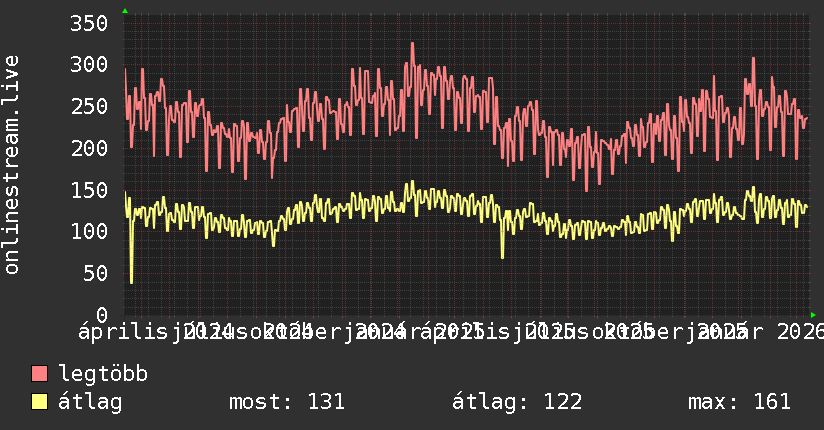The width and height of the screenshot is (824, 430).
Task: Click the onlinestream.live vertical axis title
Action: [x=11, y=165]
